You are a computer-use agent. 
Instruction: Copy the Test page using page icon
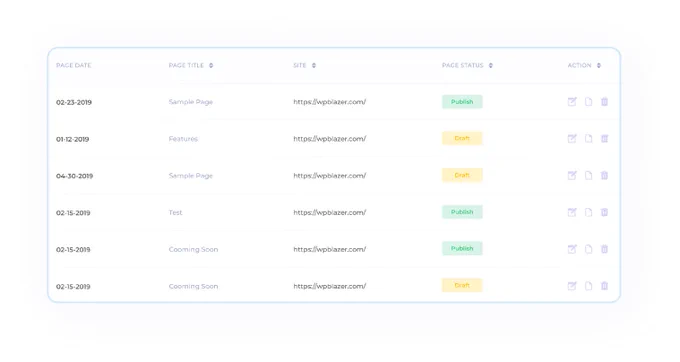click(x=588, y=212)
